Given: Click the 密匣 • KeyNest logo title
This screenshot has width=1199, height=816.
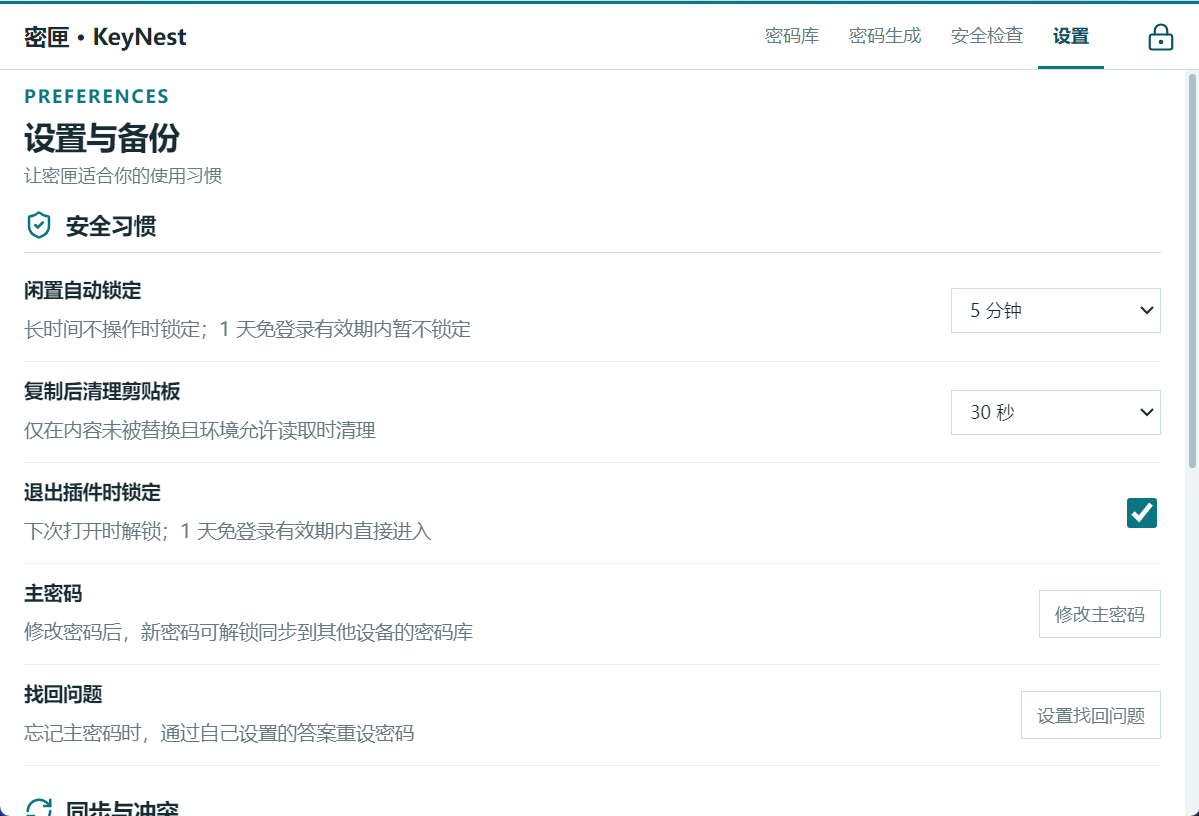Looking at the screenshot, I should 105,37.
